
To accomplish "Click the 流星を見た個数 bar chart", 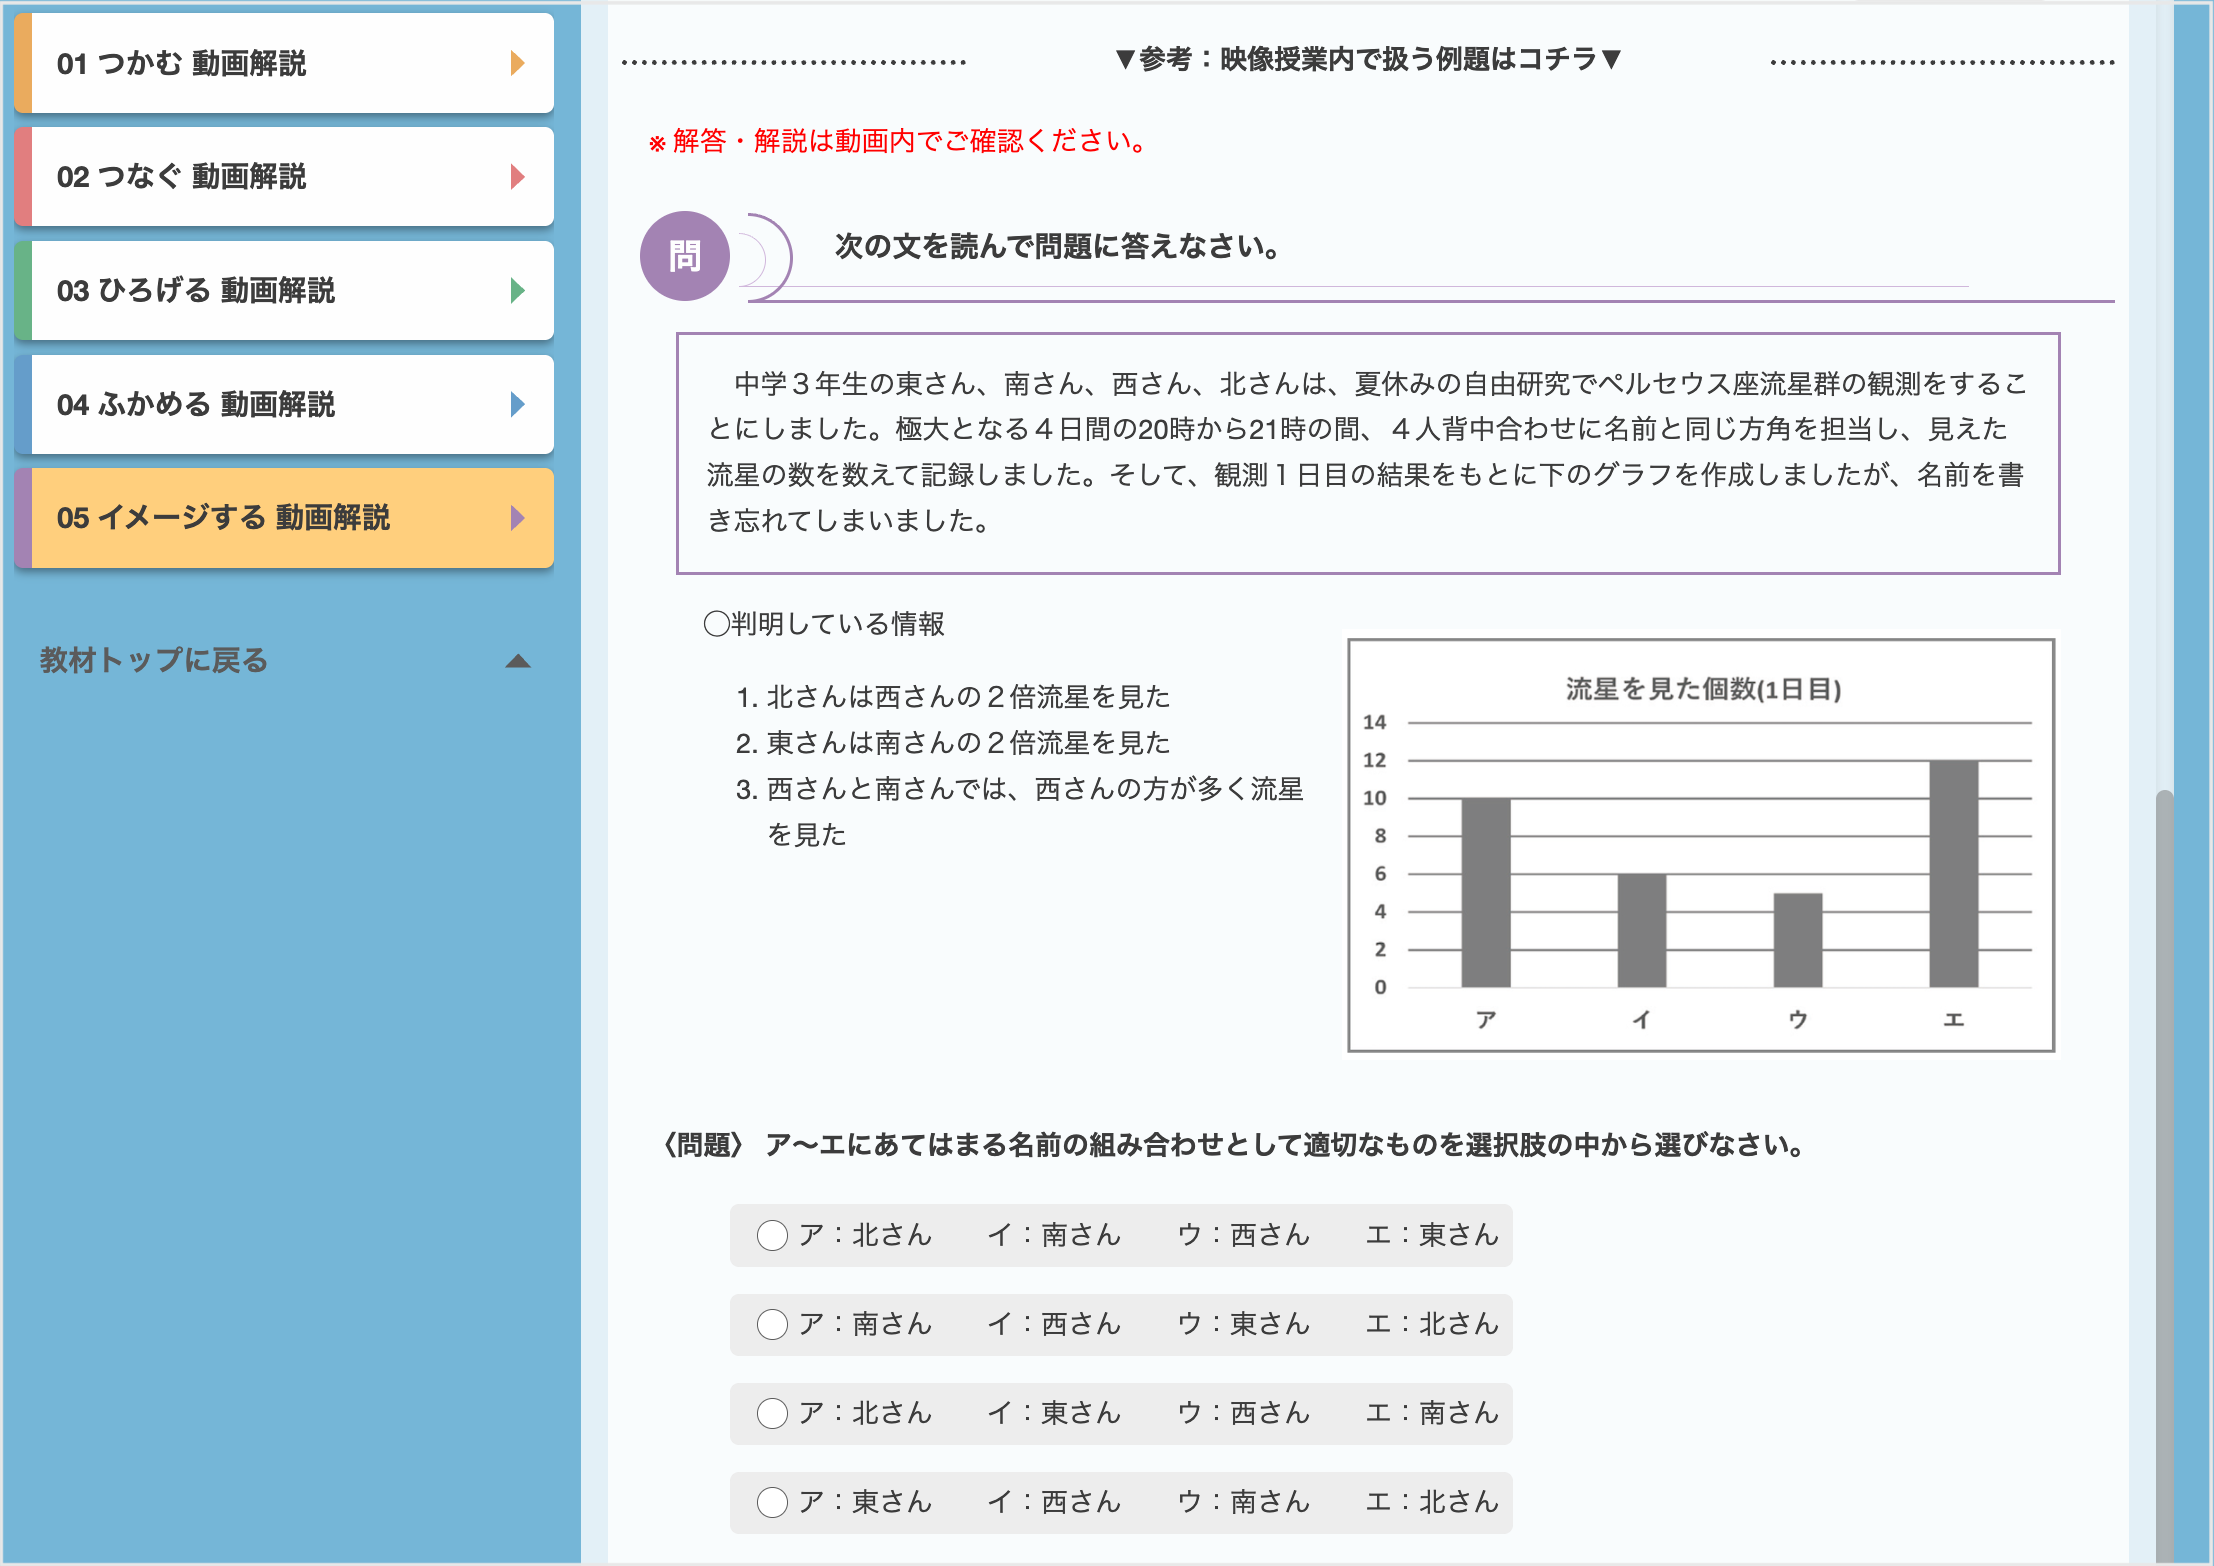I will (x=1701, y=845).
